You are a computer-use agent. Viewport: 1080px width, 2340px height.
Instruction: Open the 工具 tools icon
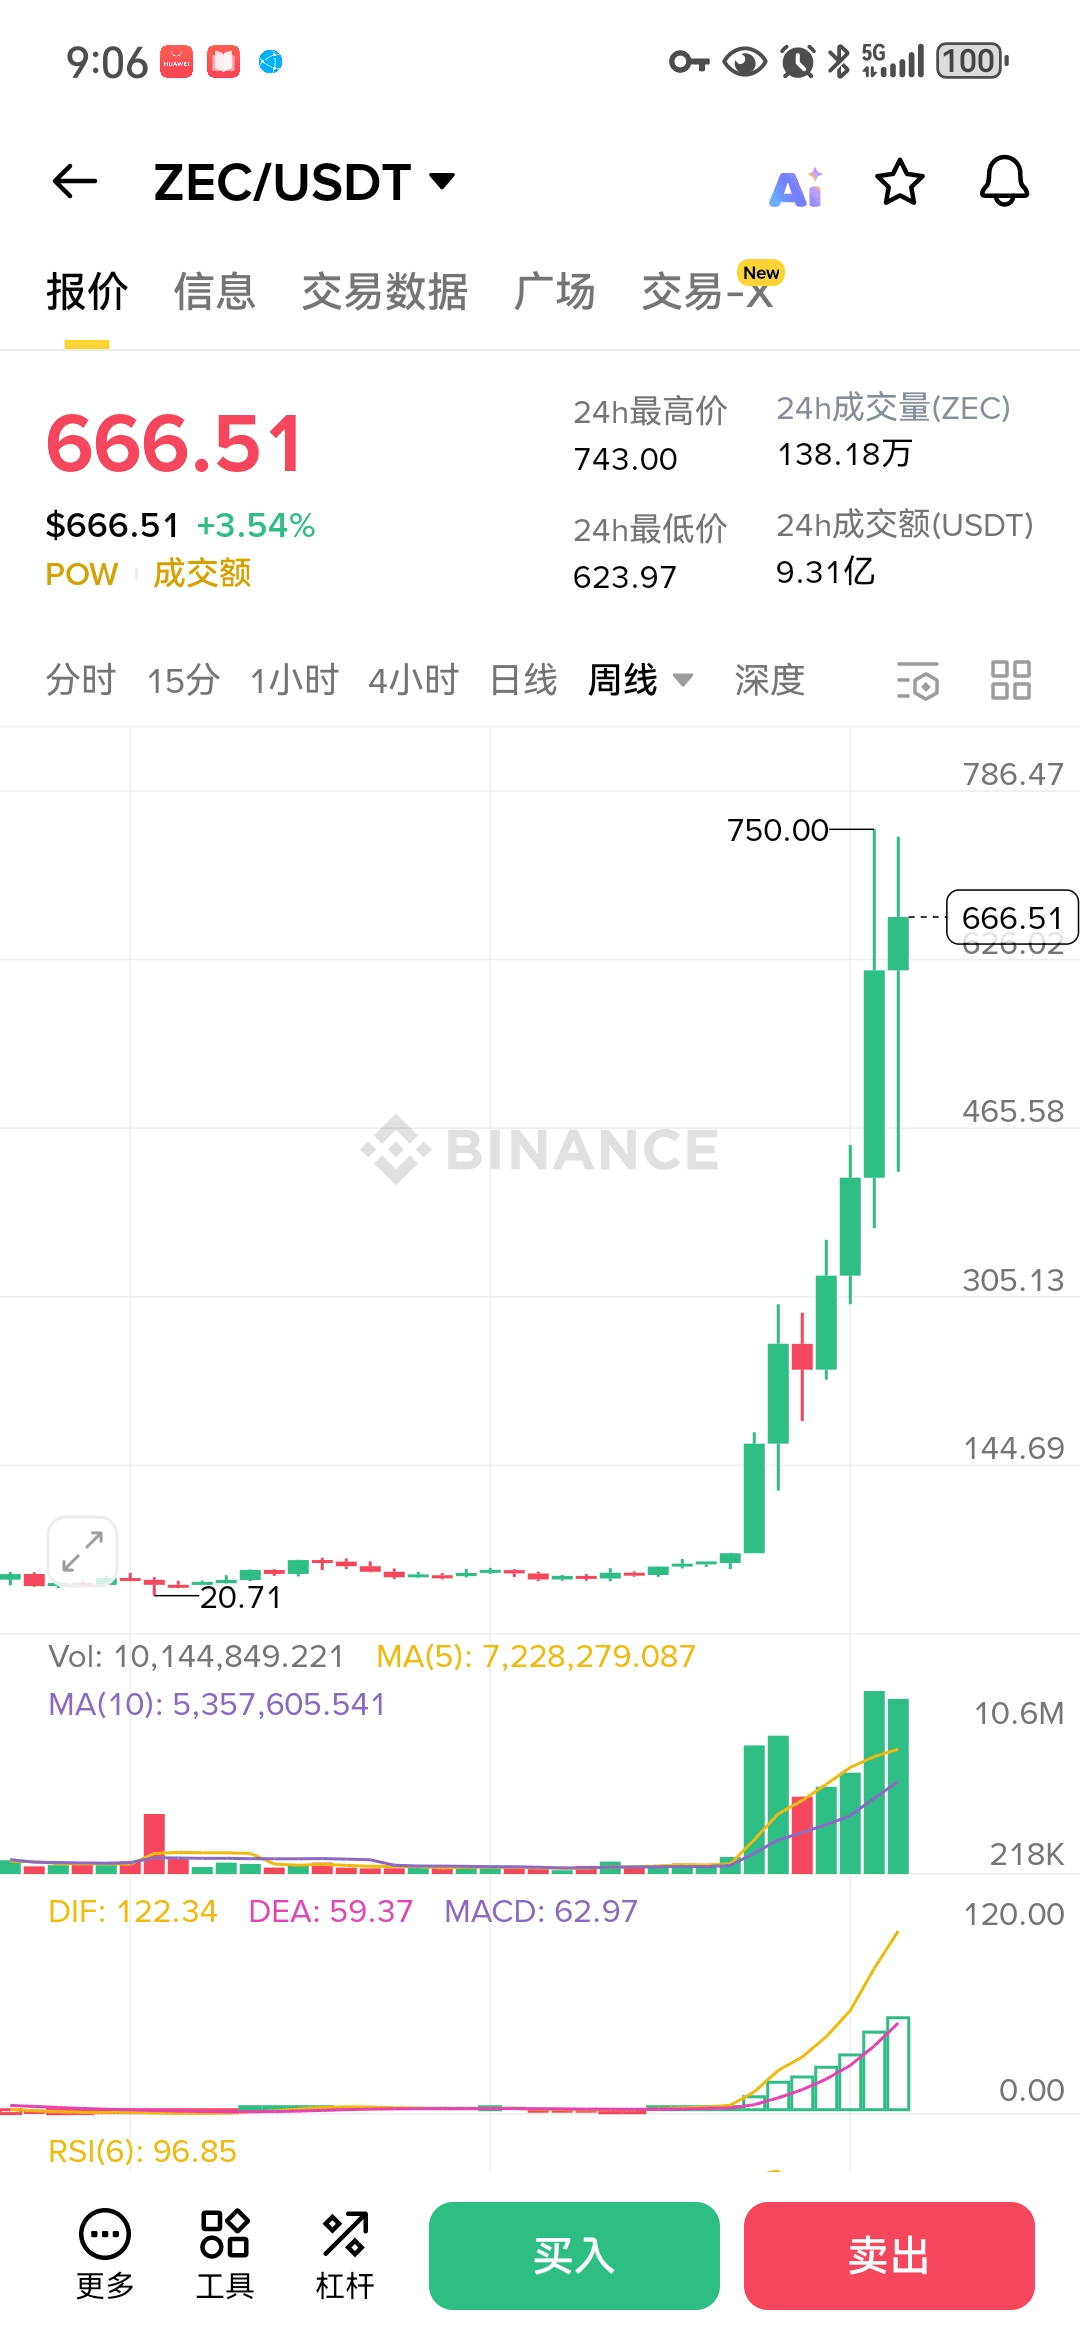click(x=225, y=2254)
